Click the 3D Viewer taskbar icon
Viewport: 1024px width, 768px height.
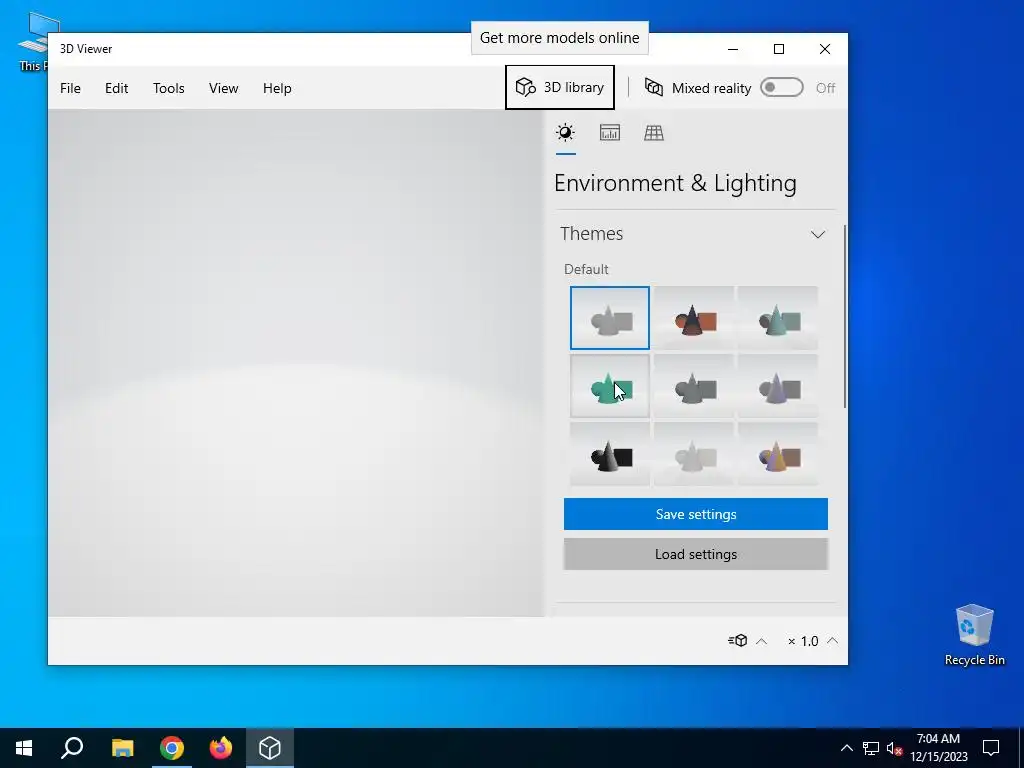click(270, 748)
